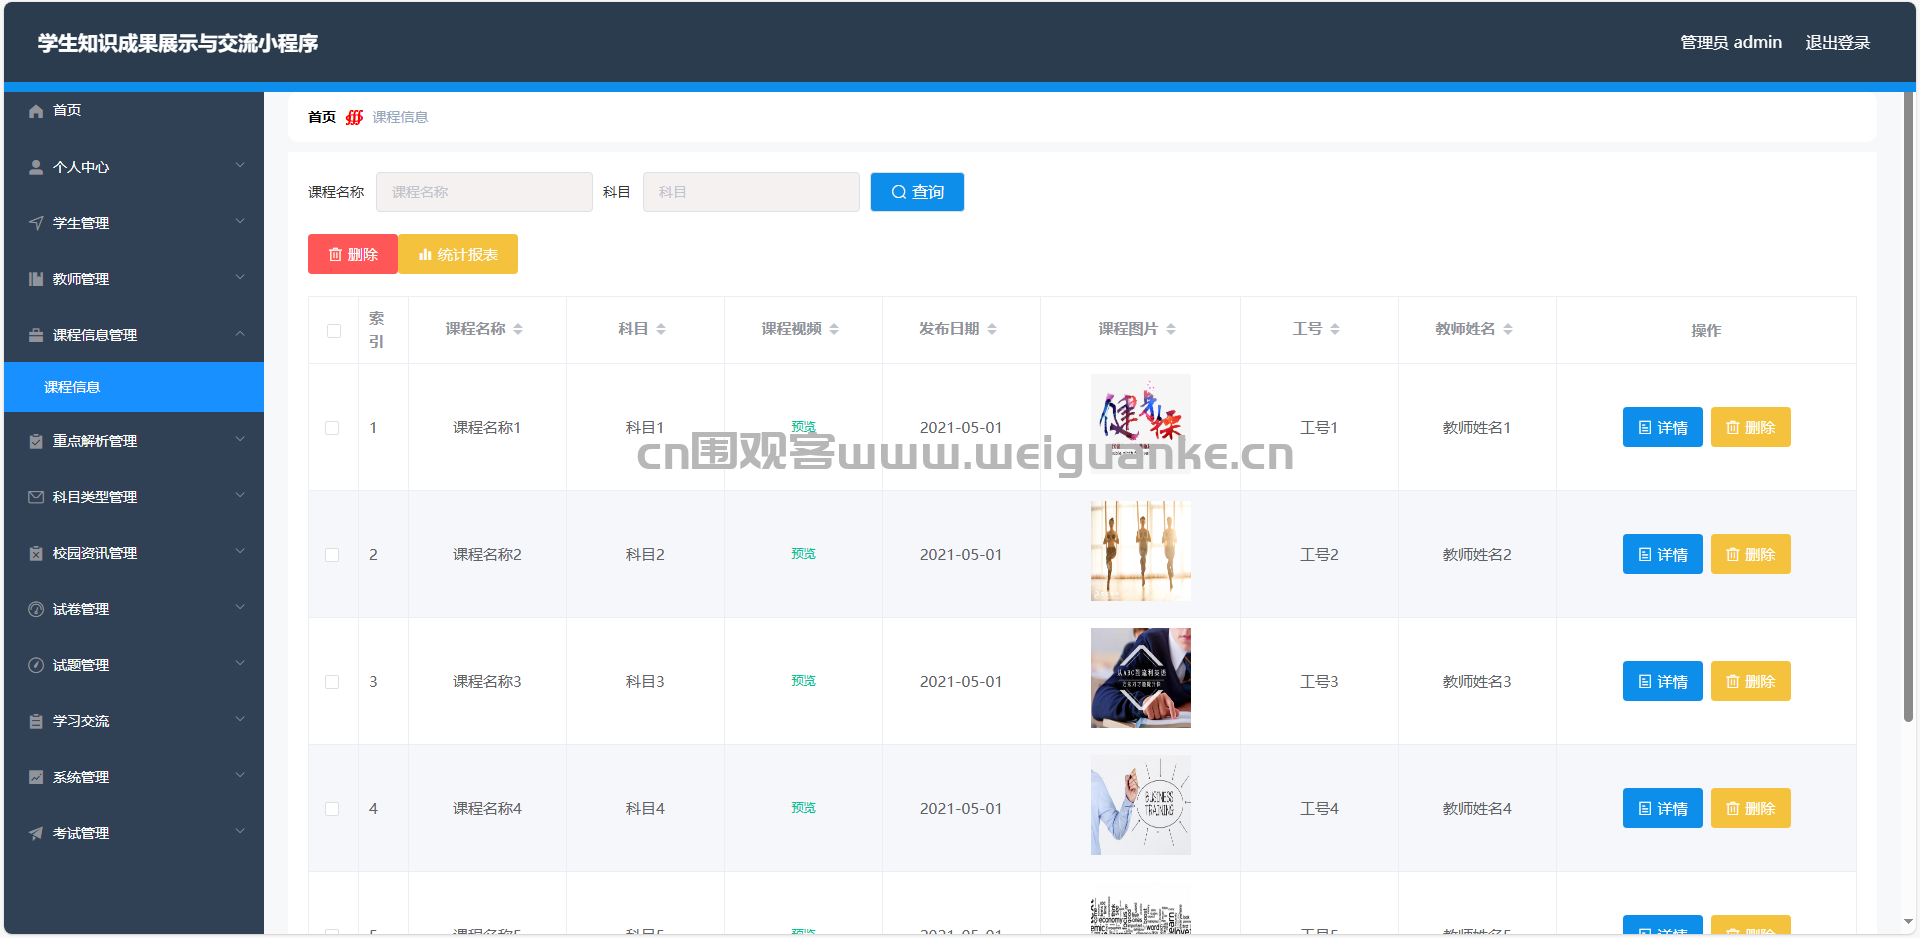The image size is (1920, 938).
Task: Click 退出登录 in the header
Action: [1837, 42]
